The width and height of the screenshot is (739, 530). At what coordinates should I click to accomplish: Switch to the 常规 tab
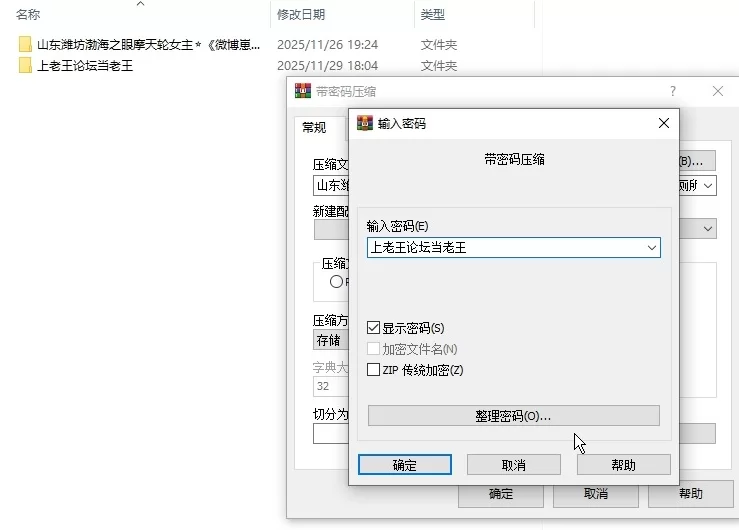[x=314, y=128]
